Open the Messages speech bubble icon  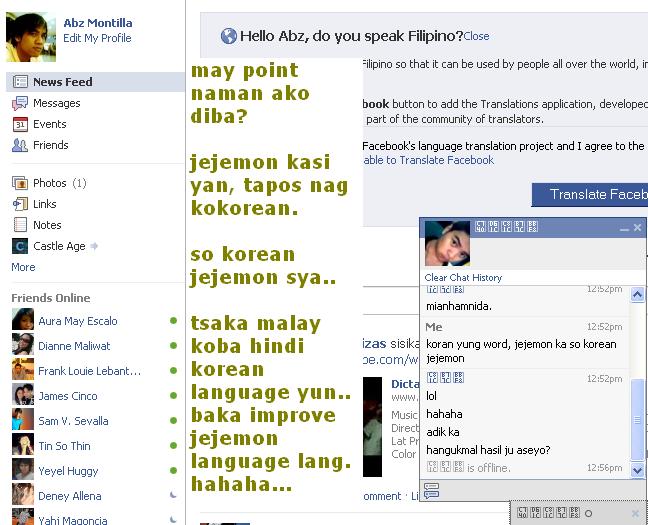(x=20, y=103)
